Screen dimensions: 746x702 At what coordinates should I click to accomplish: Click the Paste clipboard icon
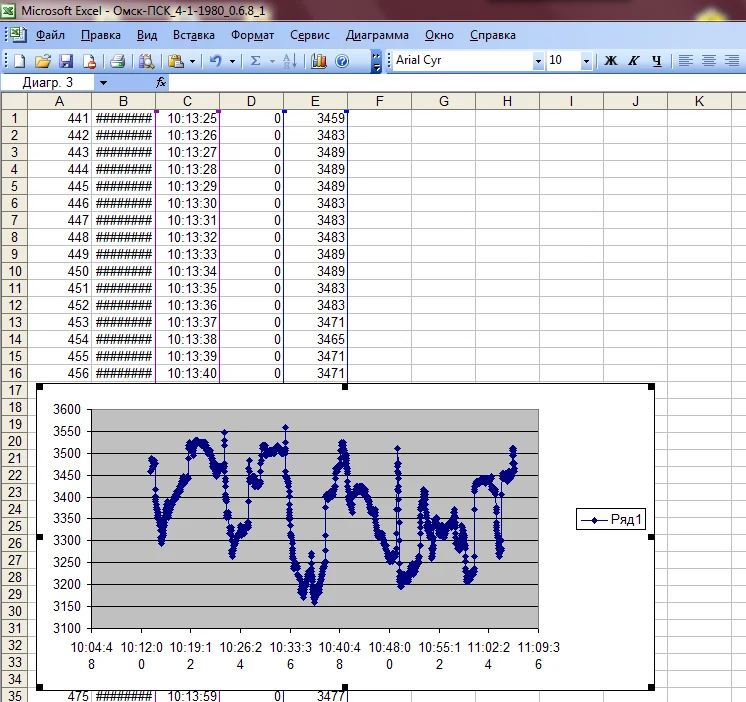pos(176,61)
